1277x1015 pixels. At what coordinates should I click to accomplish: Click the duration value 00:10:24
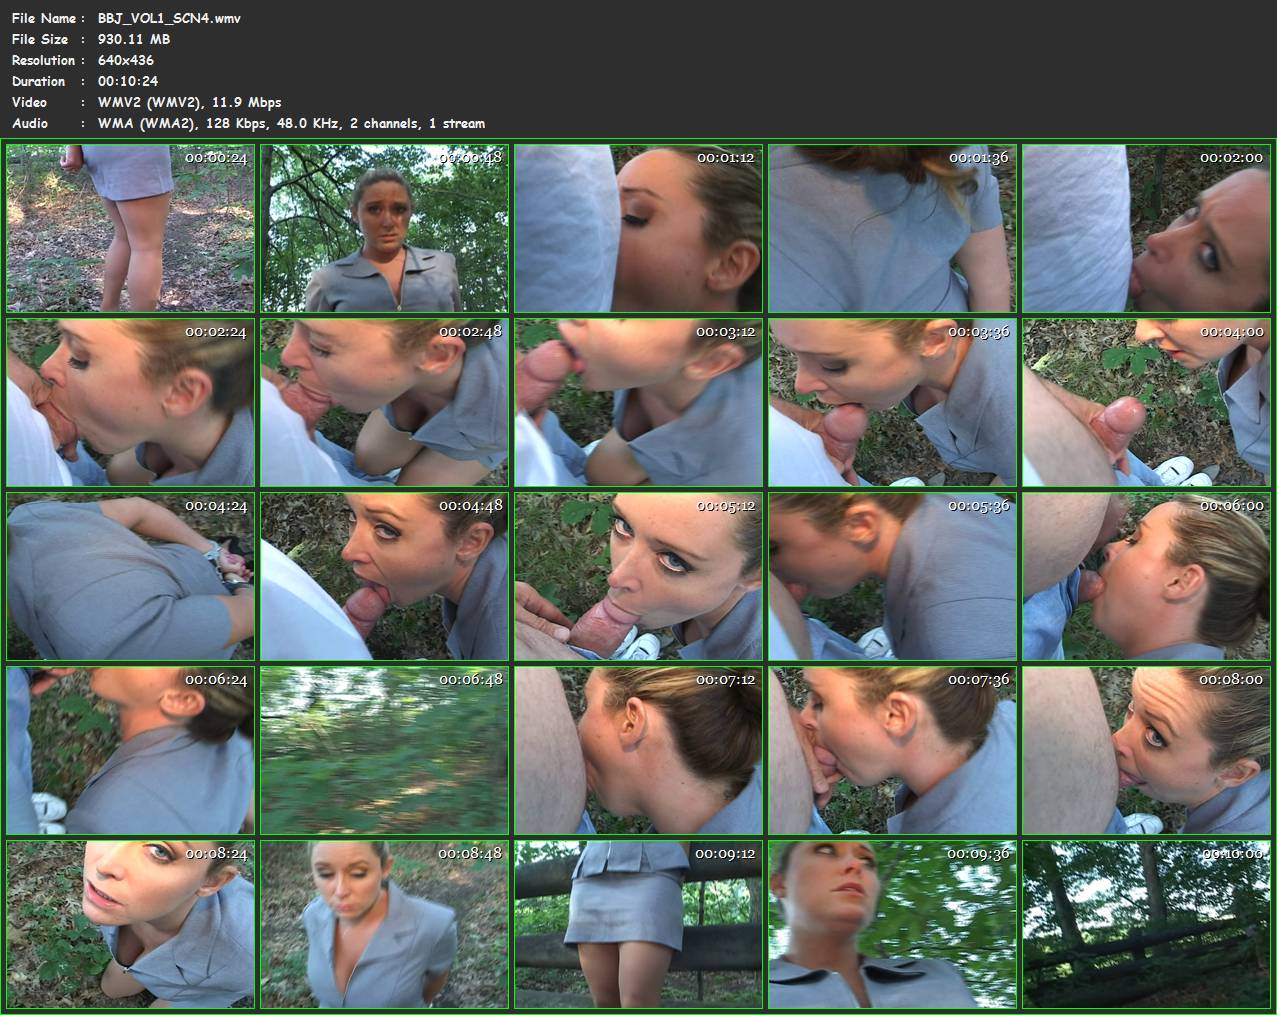pos(128,81)
